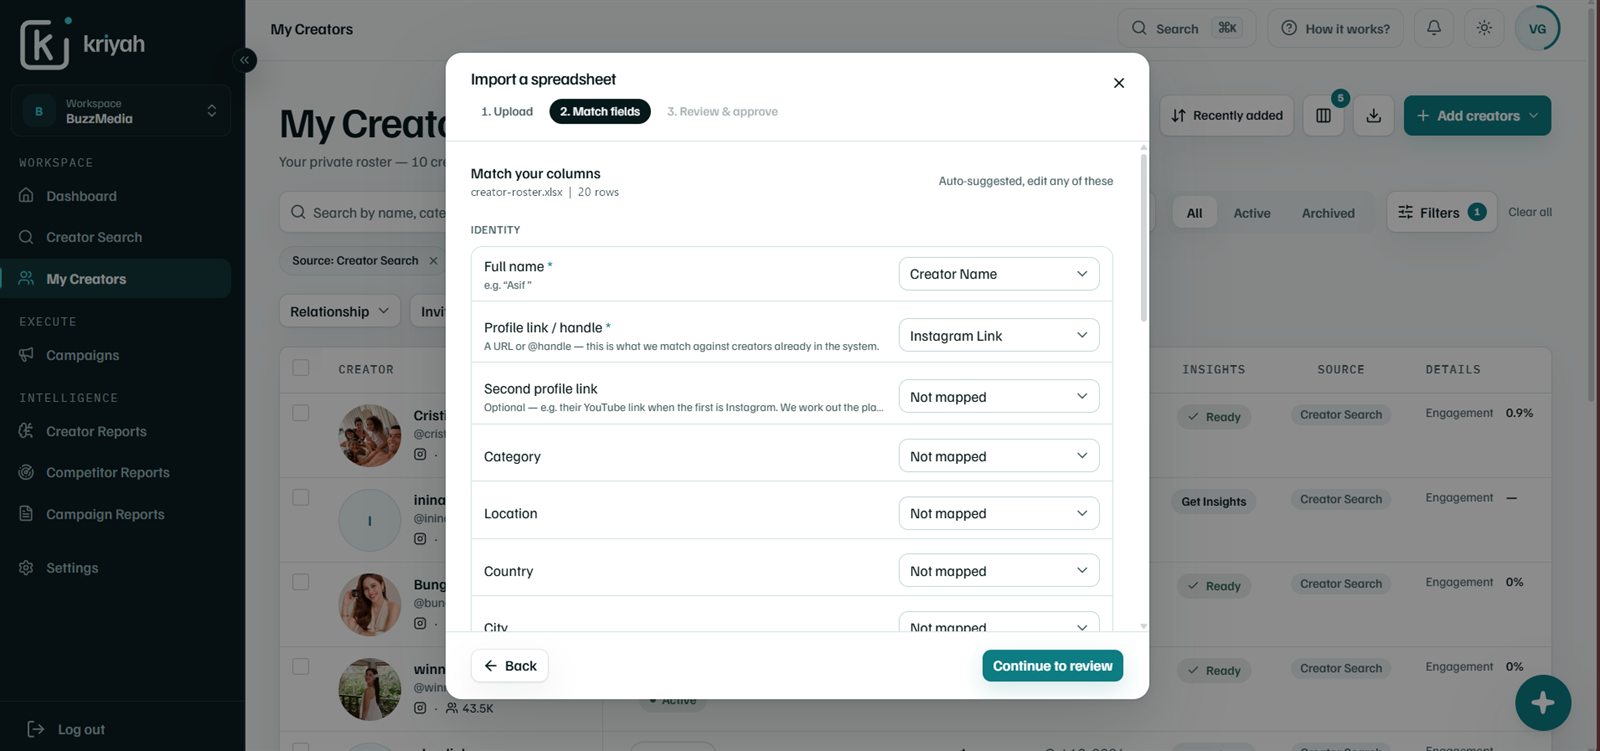
Task: Toggle the select-all checkbox in CREATOR header
Action: pos(301,368)
